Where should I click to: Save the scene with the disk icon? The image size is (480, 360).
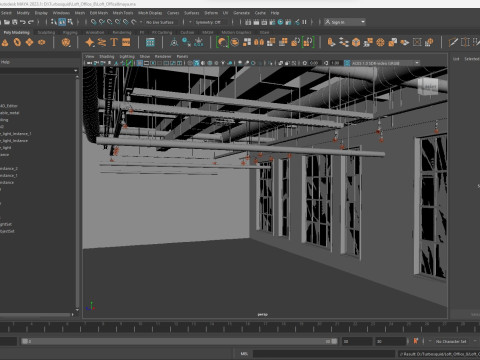tap(15, 22)
